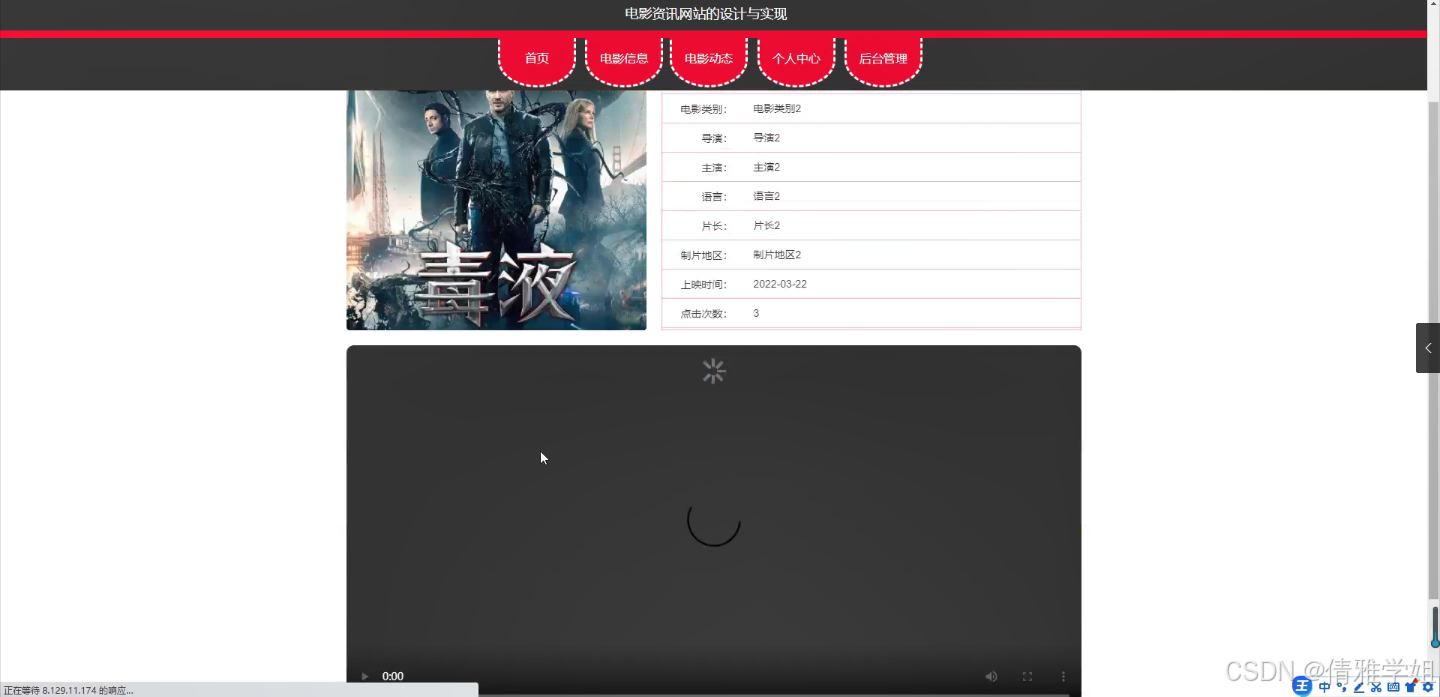The image size is (1440, 697).
Task: Open the input method skin shirt icon
Action: tap(1410, 687)
